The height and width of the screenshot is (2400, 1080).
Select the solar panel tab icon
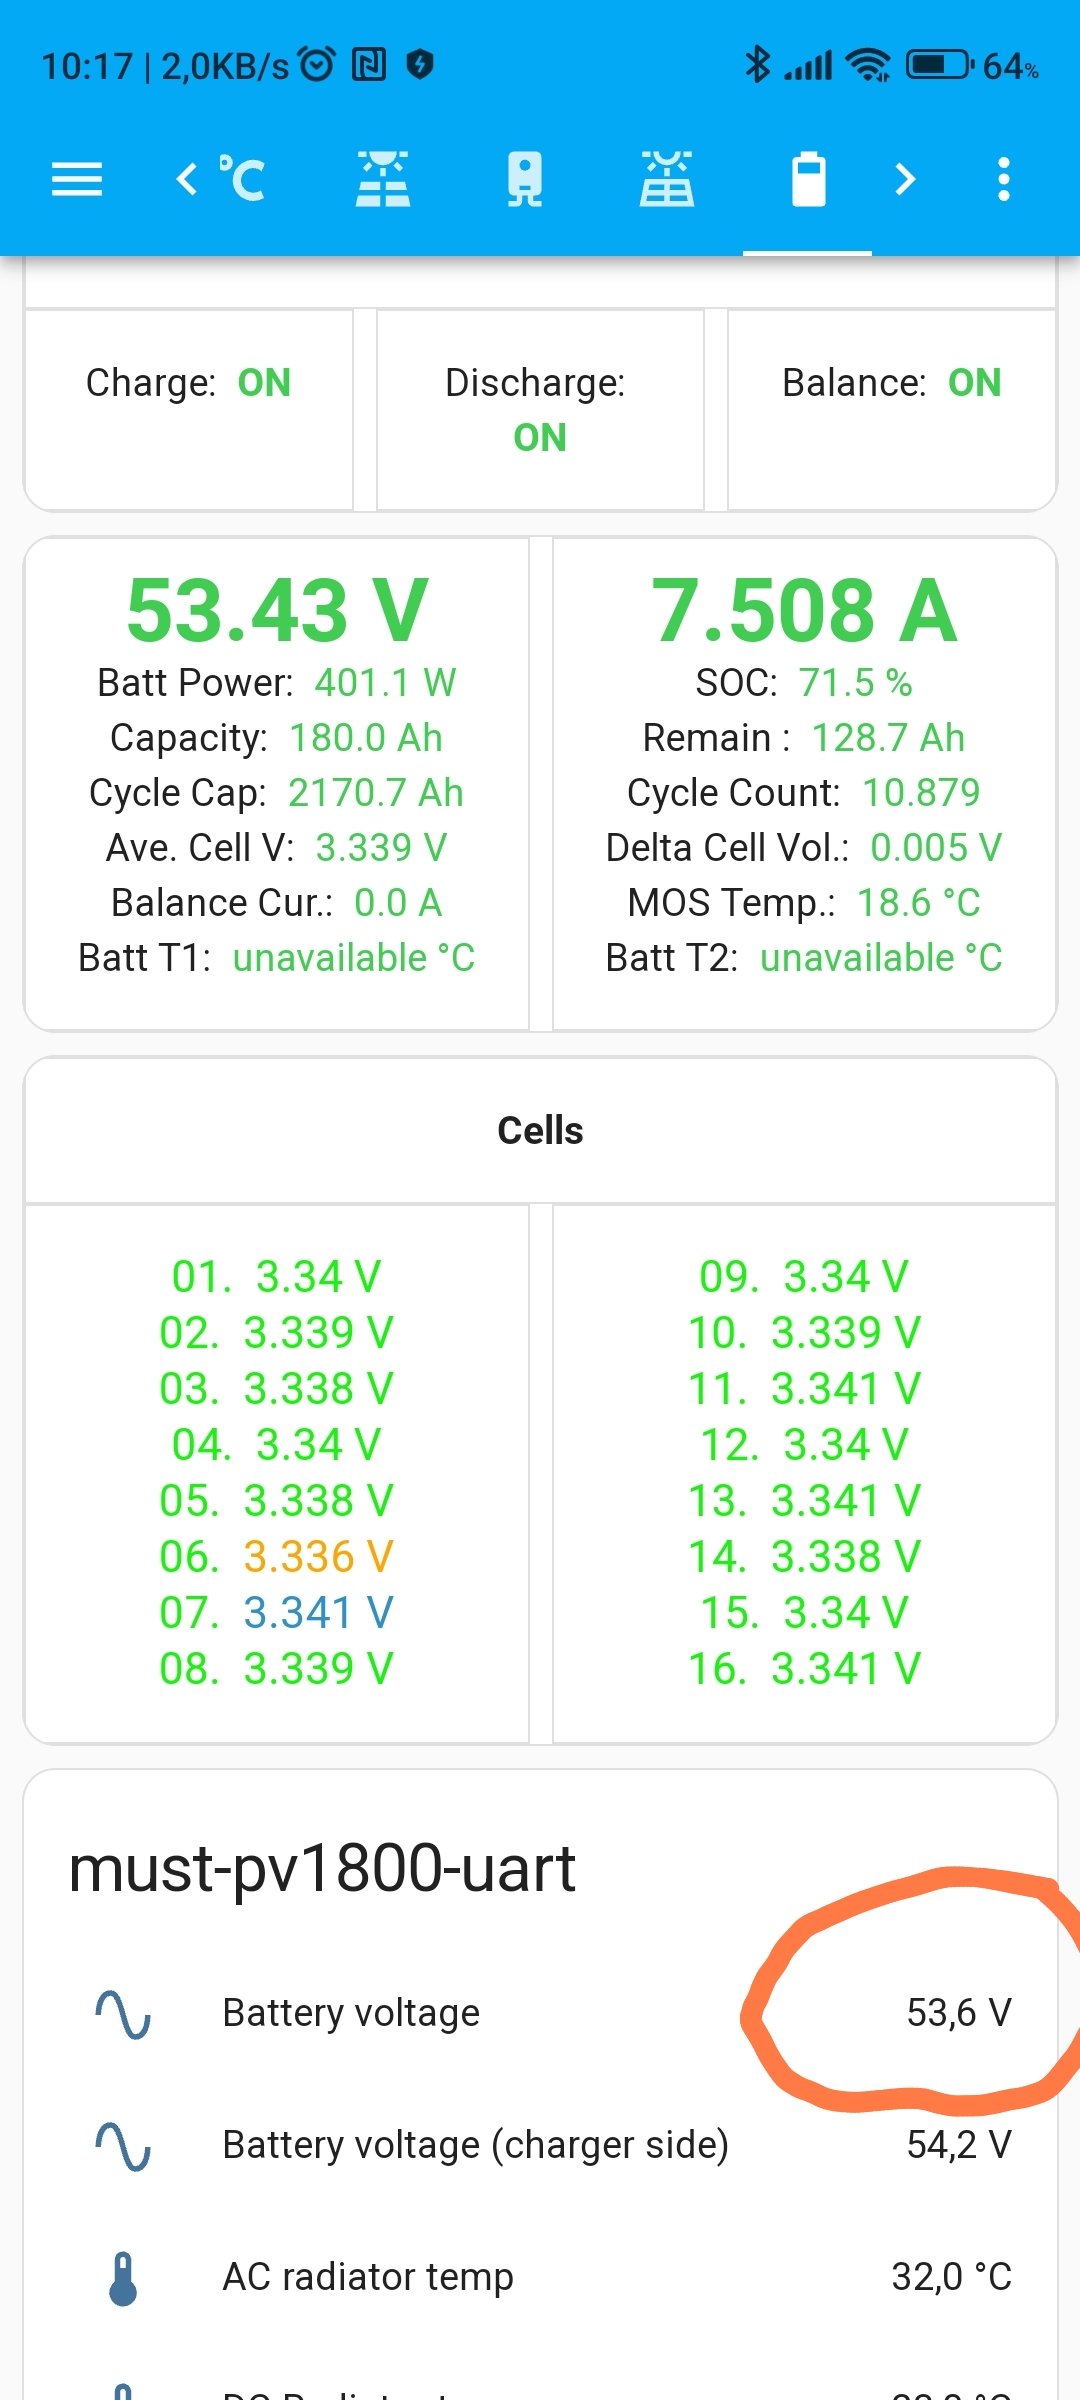point(667,180)
